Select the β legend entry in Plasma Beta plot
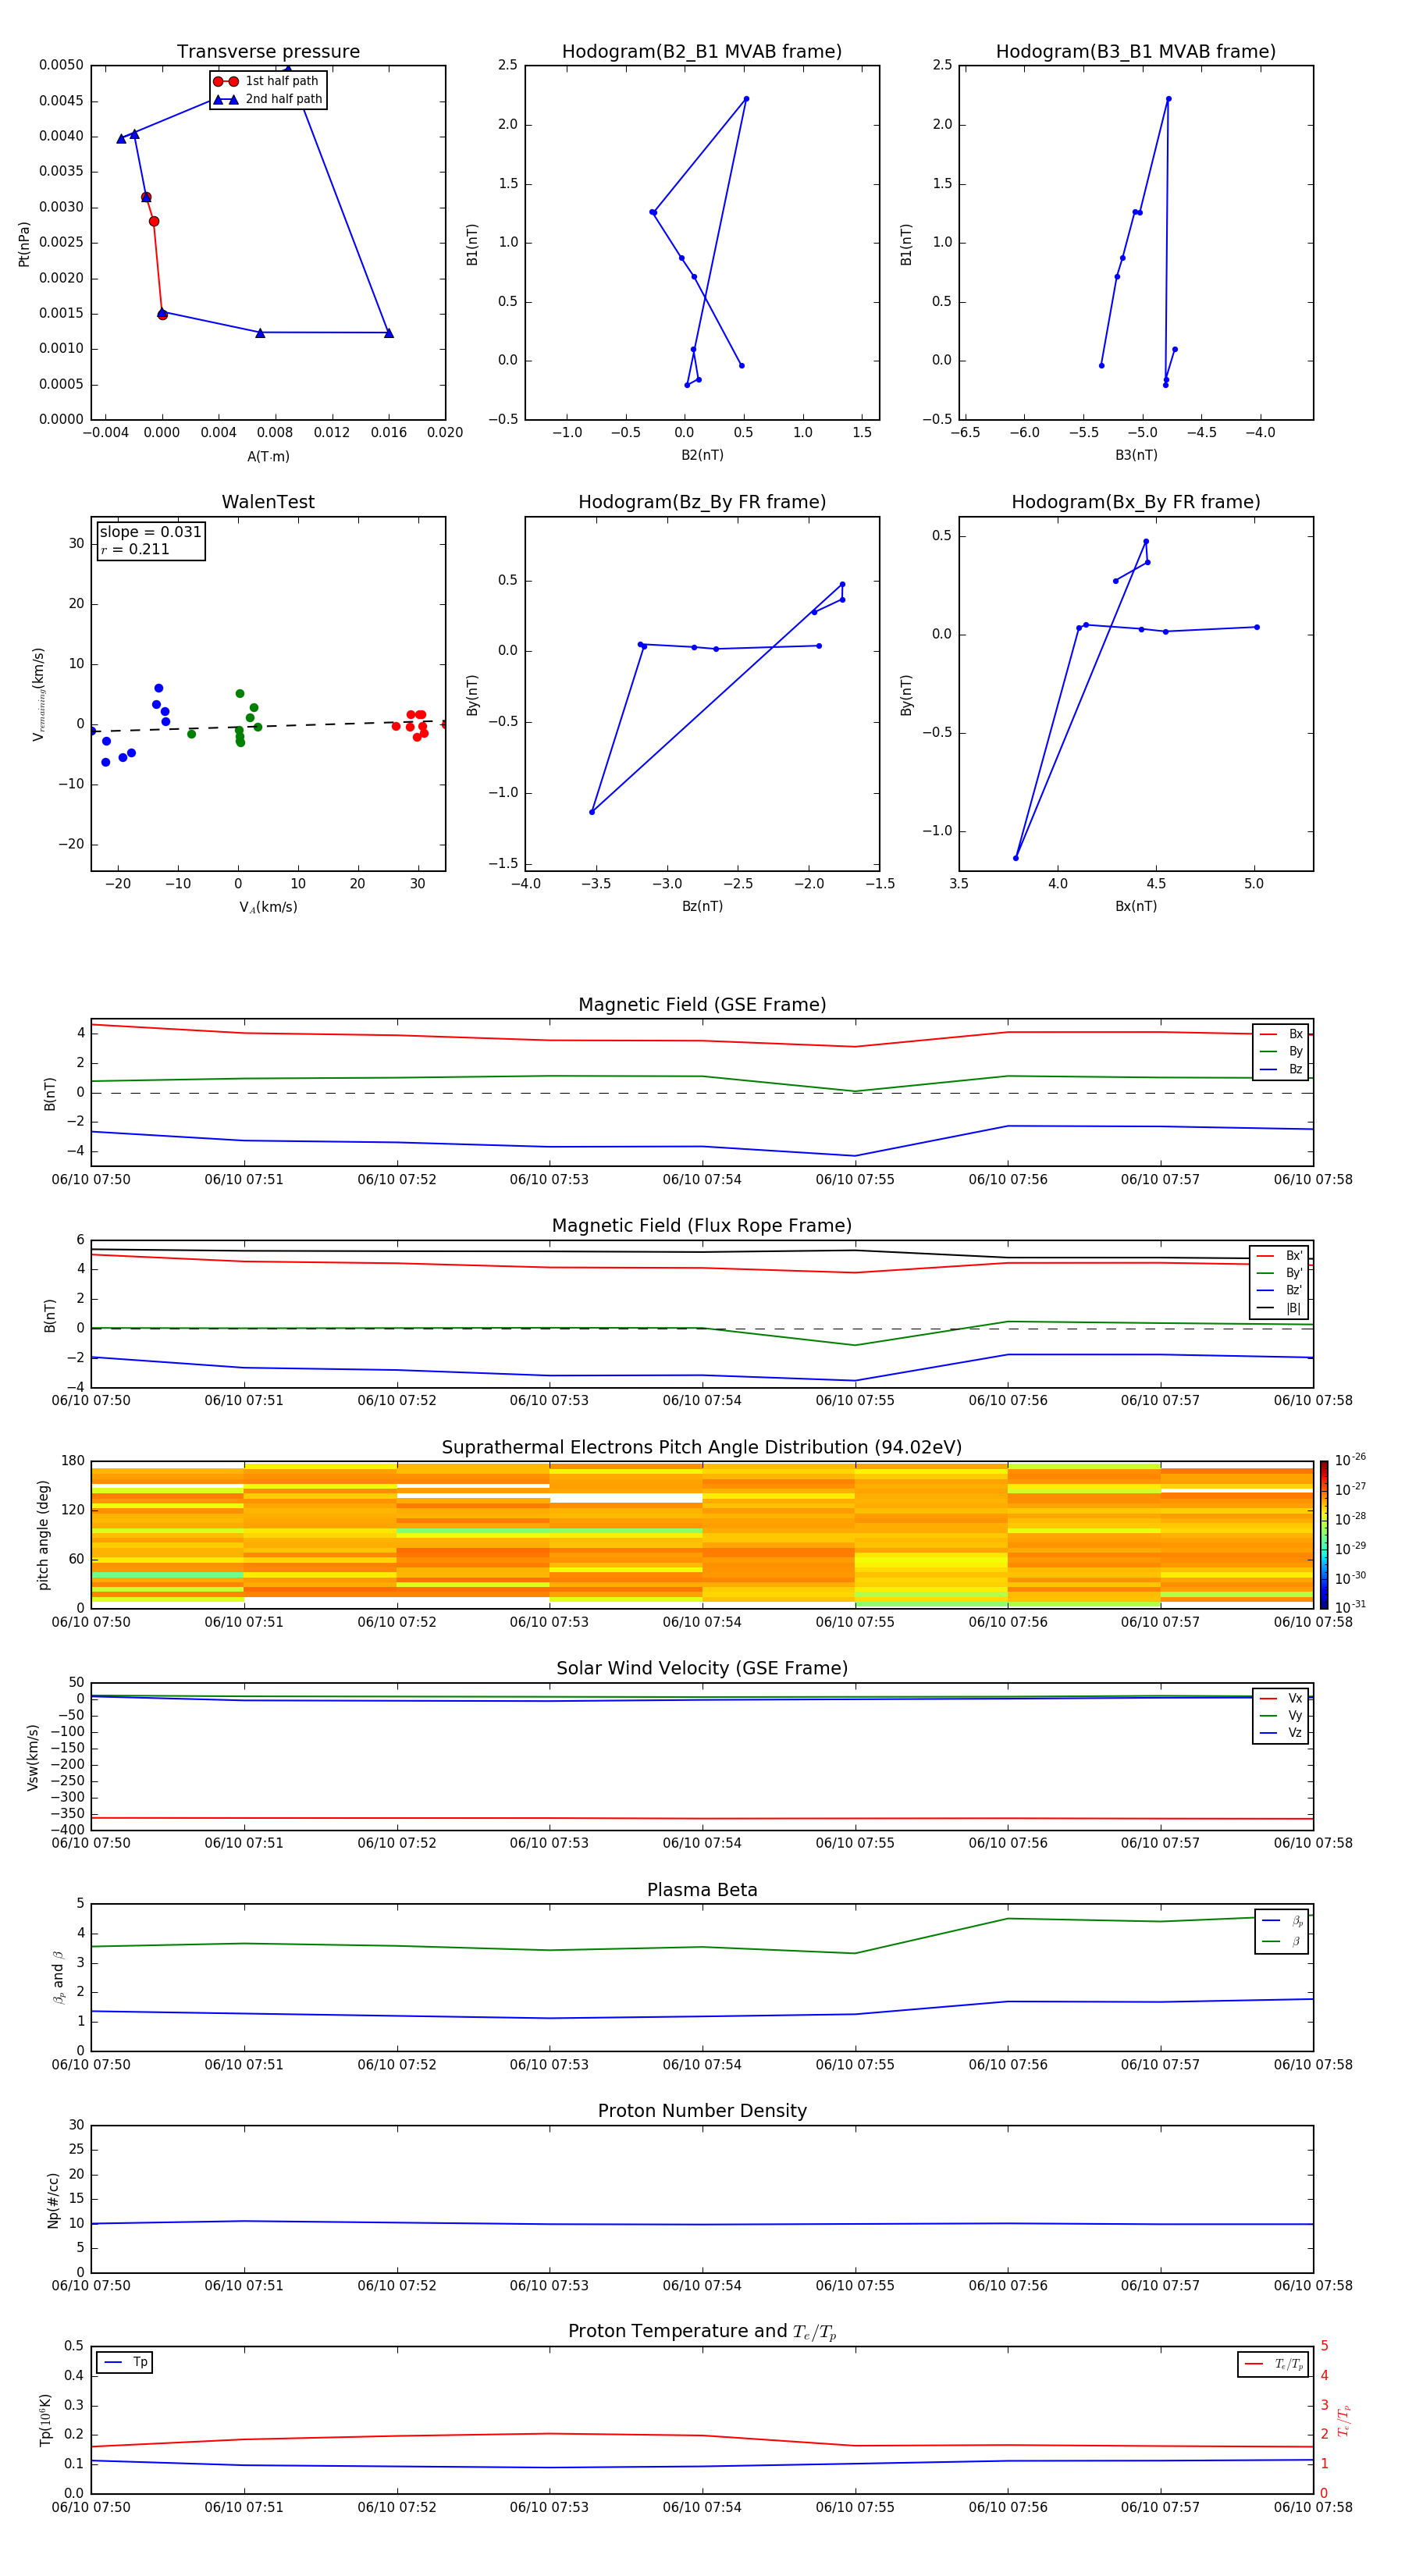This screenshot has height=2576, width=1405. (x=1282, y=1941)
